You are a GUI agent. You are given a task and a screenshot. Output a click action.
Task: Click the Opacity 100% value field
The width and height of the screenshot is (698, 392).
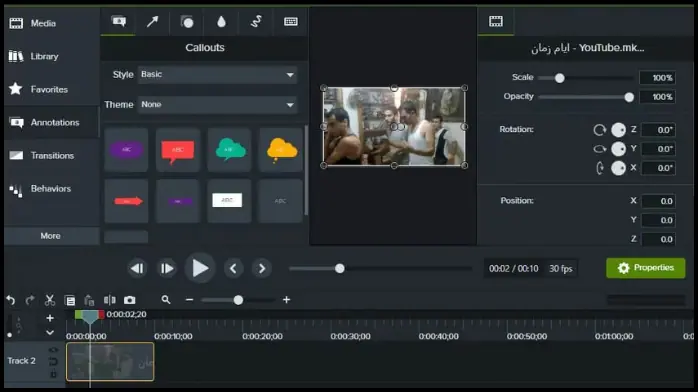click(x=657, y=97)
